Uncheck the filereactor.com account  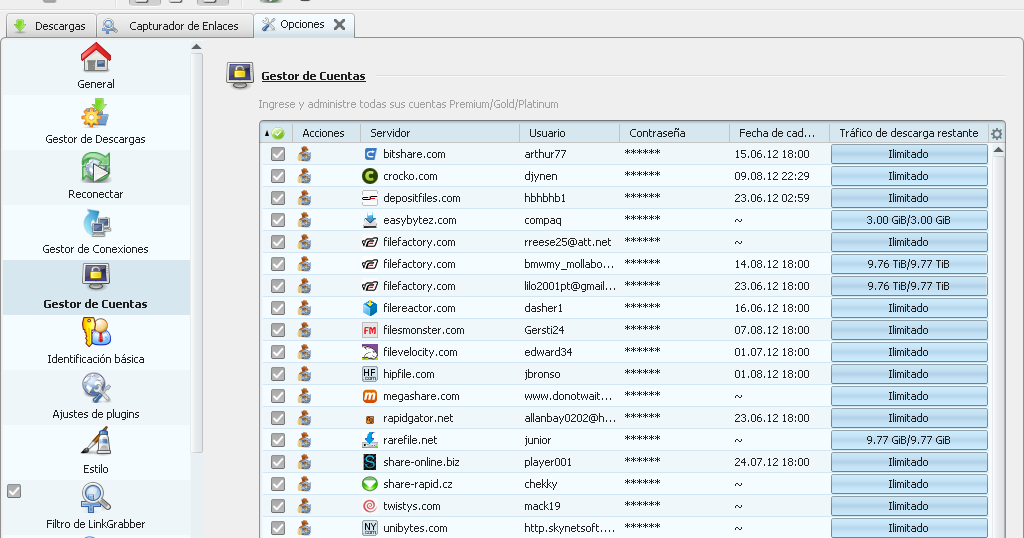pyautogui.click(x=278, y=308)
